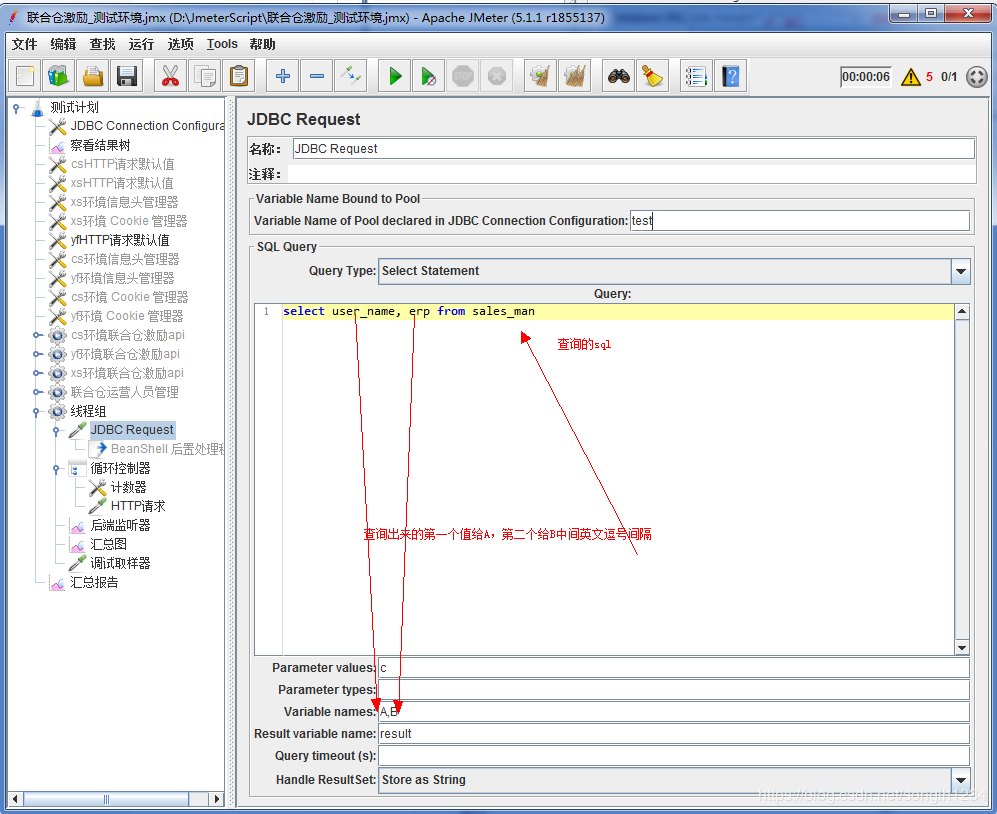
Task: Select 汇总图 in the tree
Action: coord(109,544)
